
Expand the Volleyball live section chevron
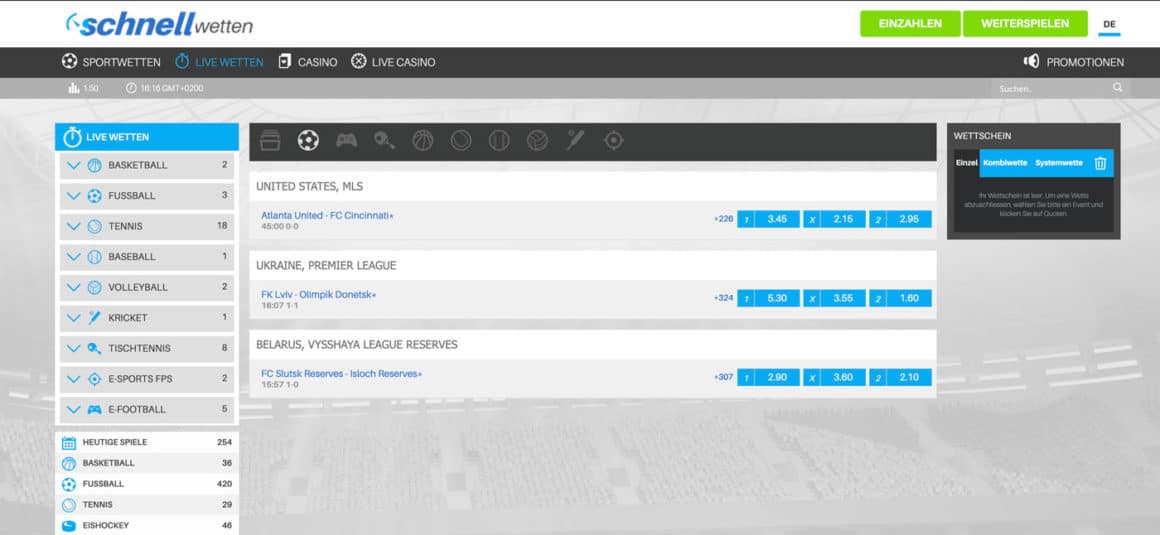[73, 287]
